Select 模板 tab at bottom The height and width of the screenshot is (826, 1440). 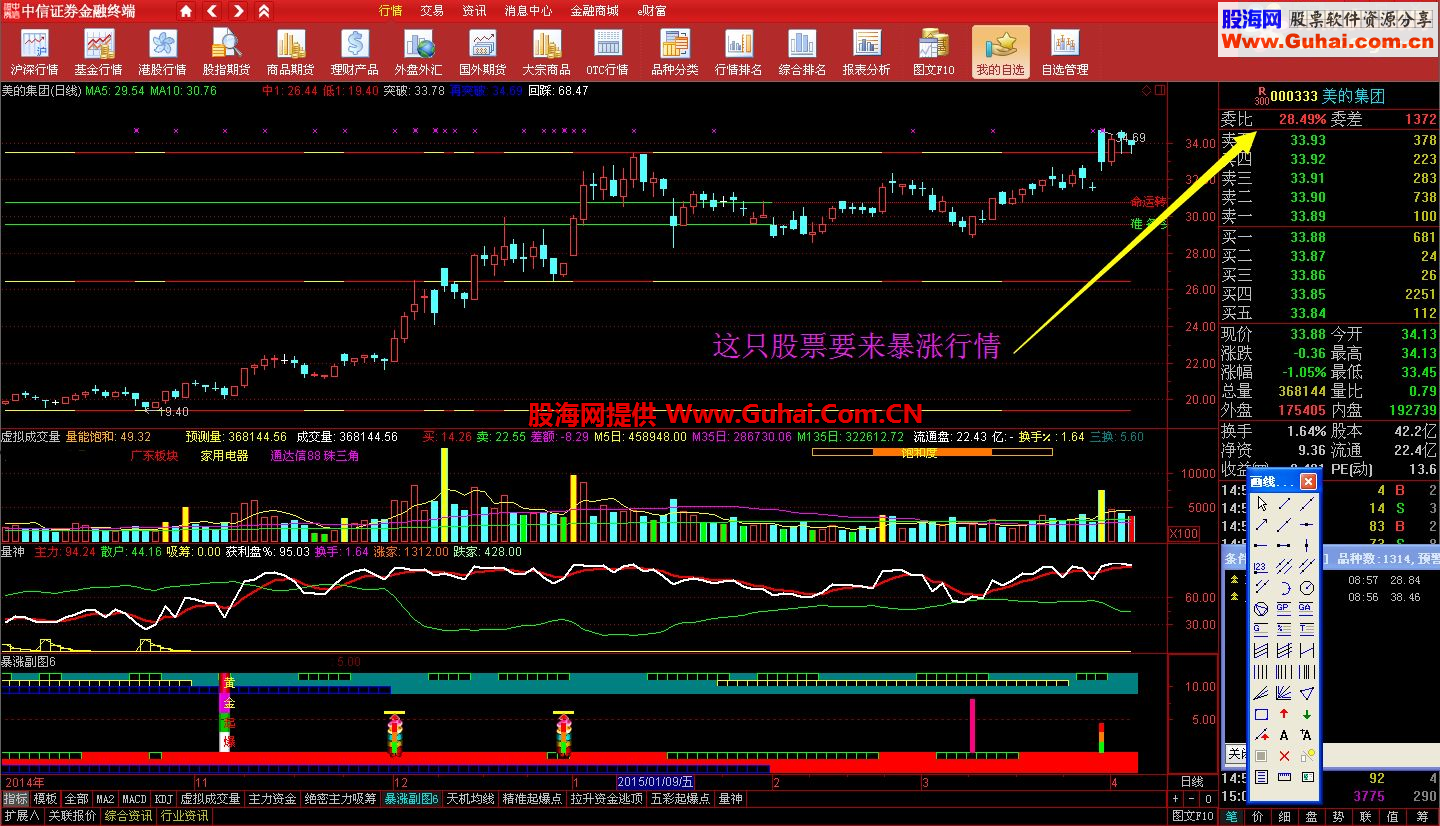point(45,799)
